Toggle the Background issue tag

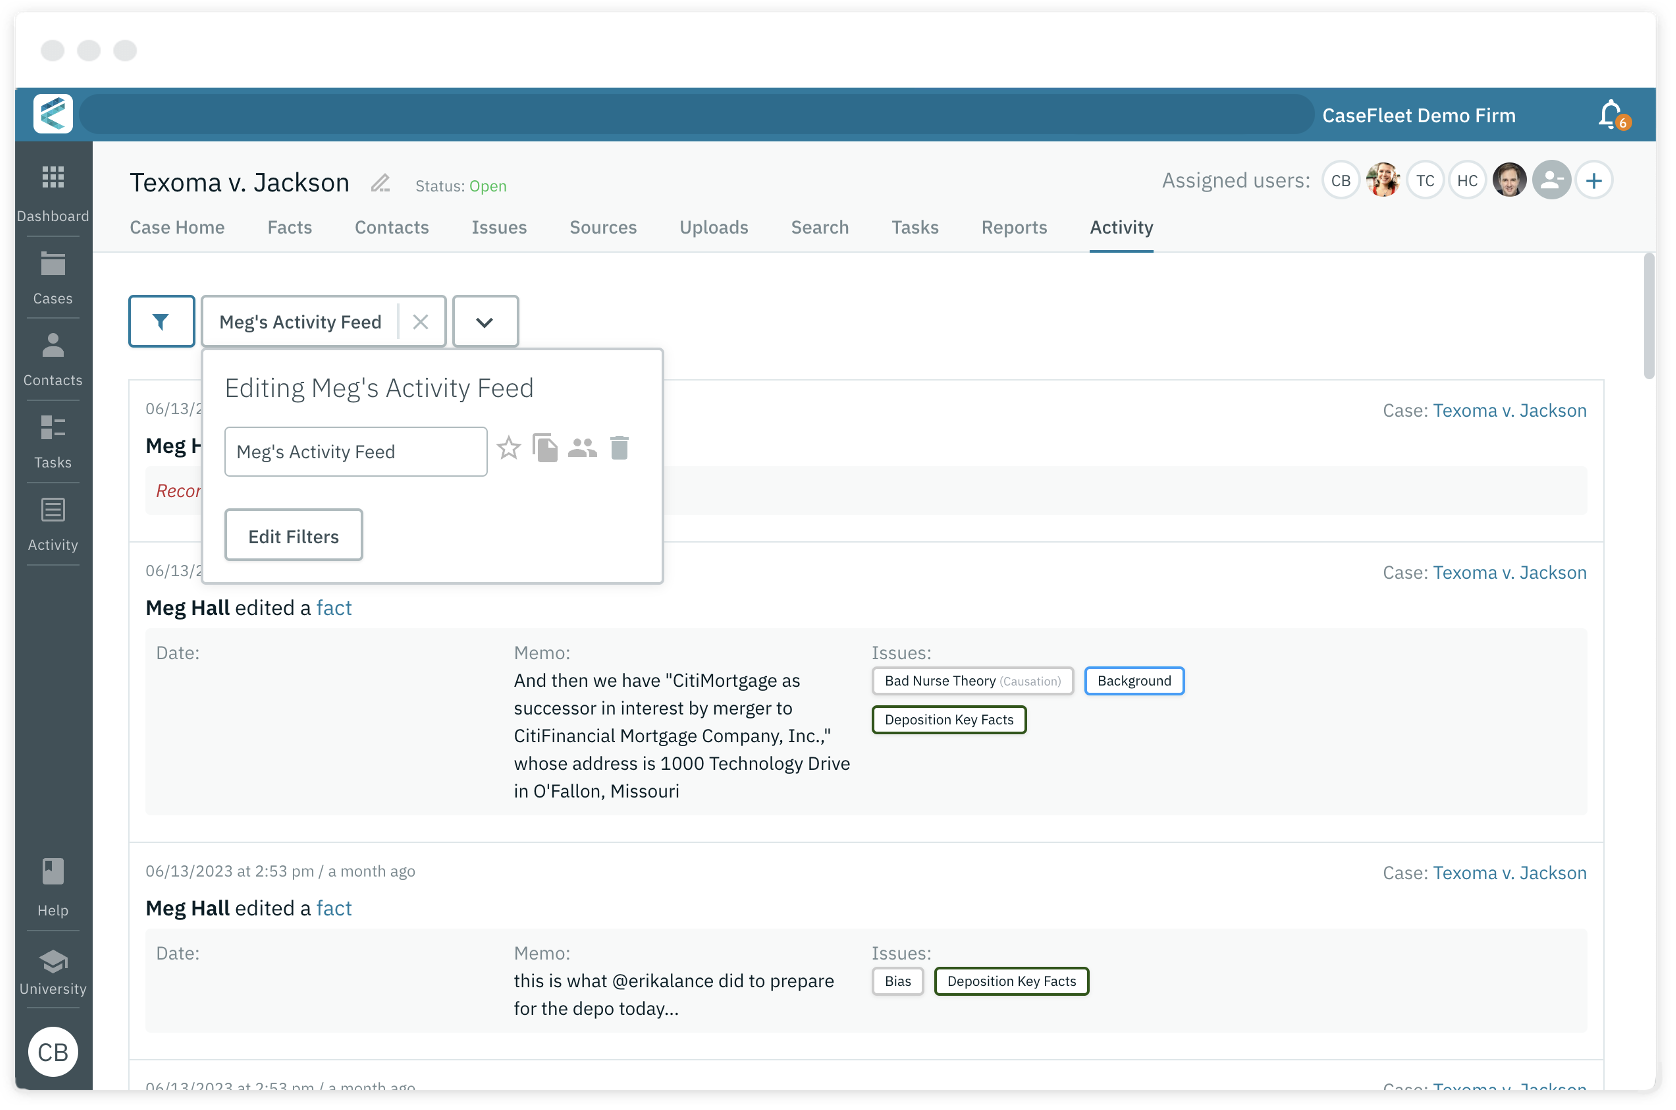[1134, 681]
